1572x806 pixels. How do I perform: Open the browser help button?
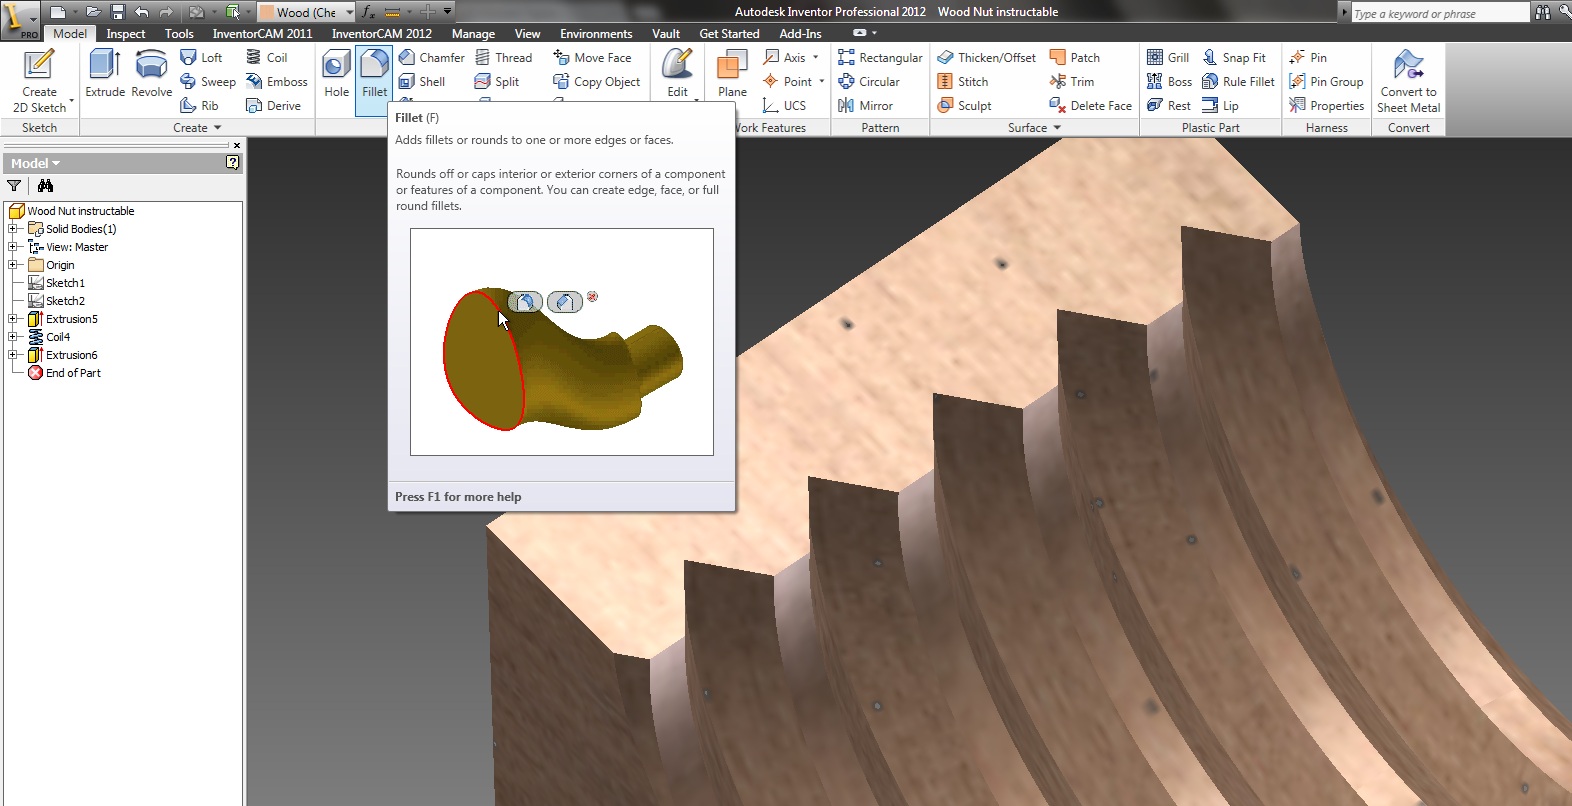232,162
